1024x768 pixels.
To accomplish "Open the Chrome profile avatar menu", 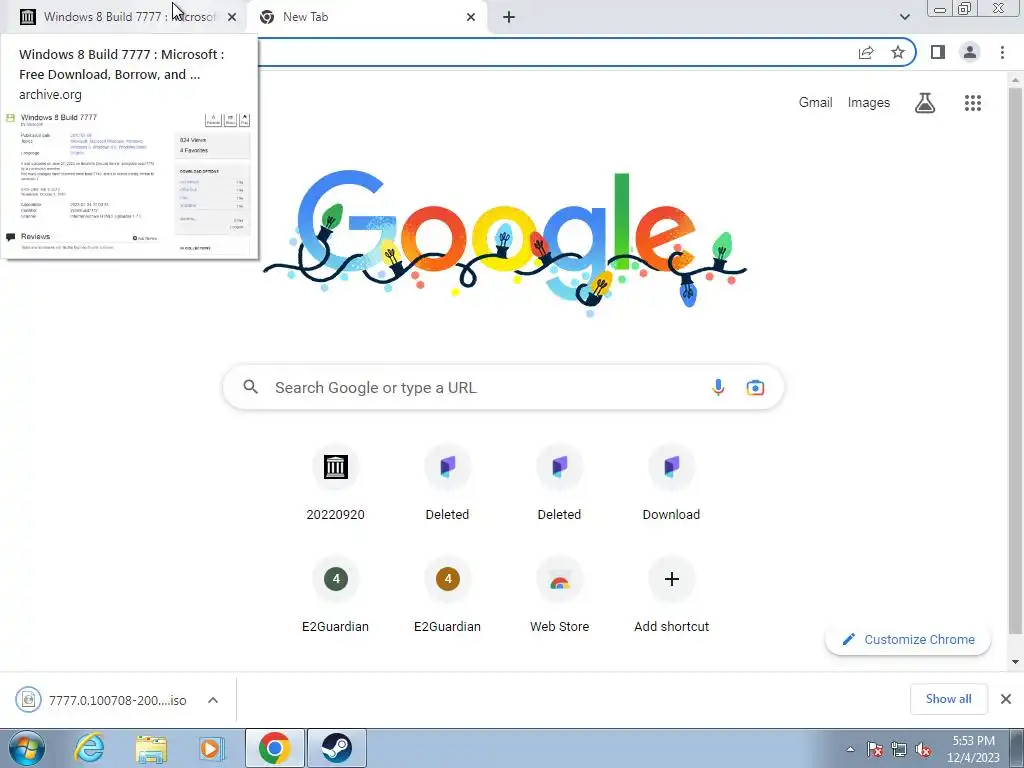I will tap(970, 52).
